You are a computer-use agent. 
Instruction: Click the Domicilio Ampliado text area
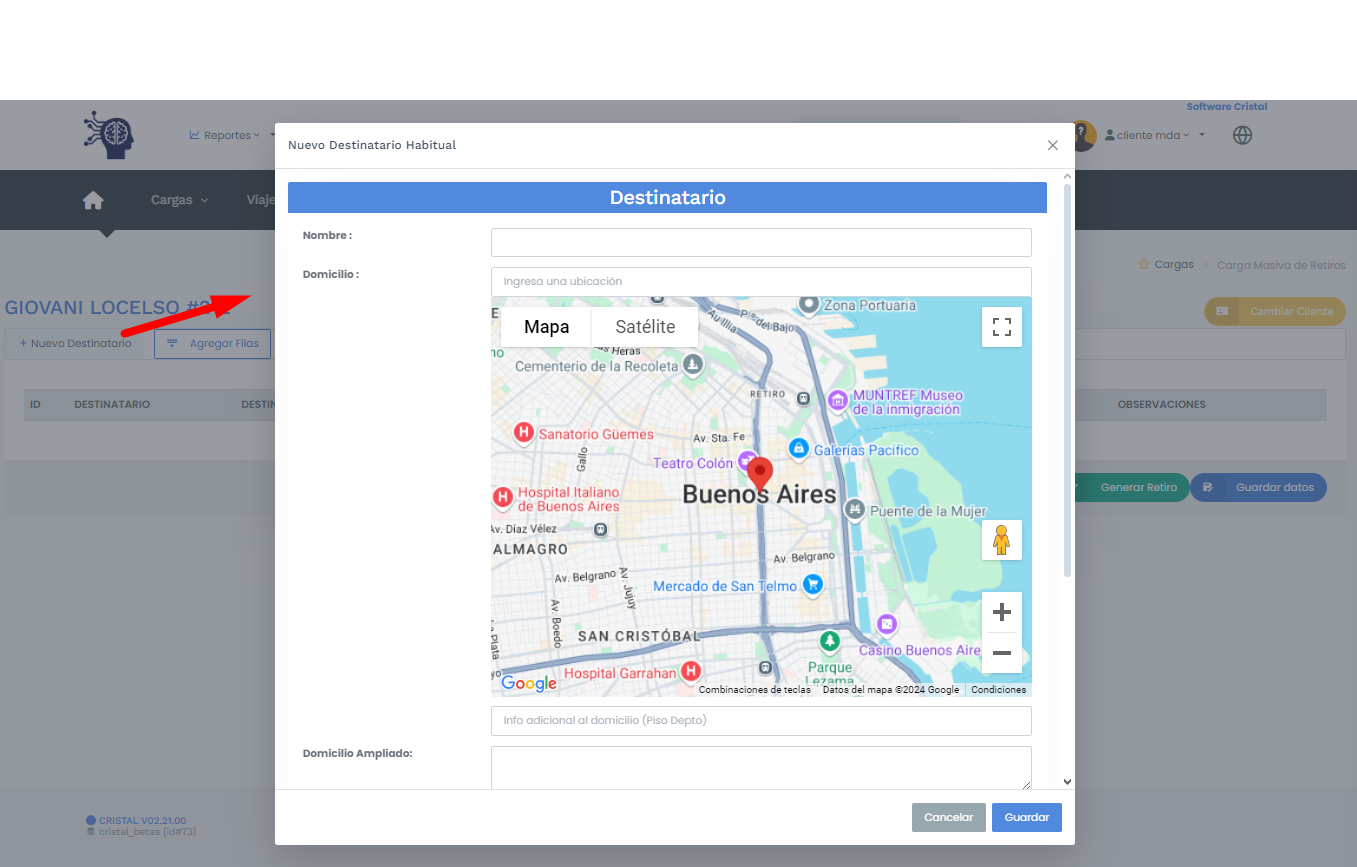(x=761, y=768)
